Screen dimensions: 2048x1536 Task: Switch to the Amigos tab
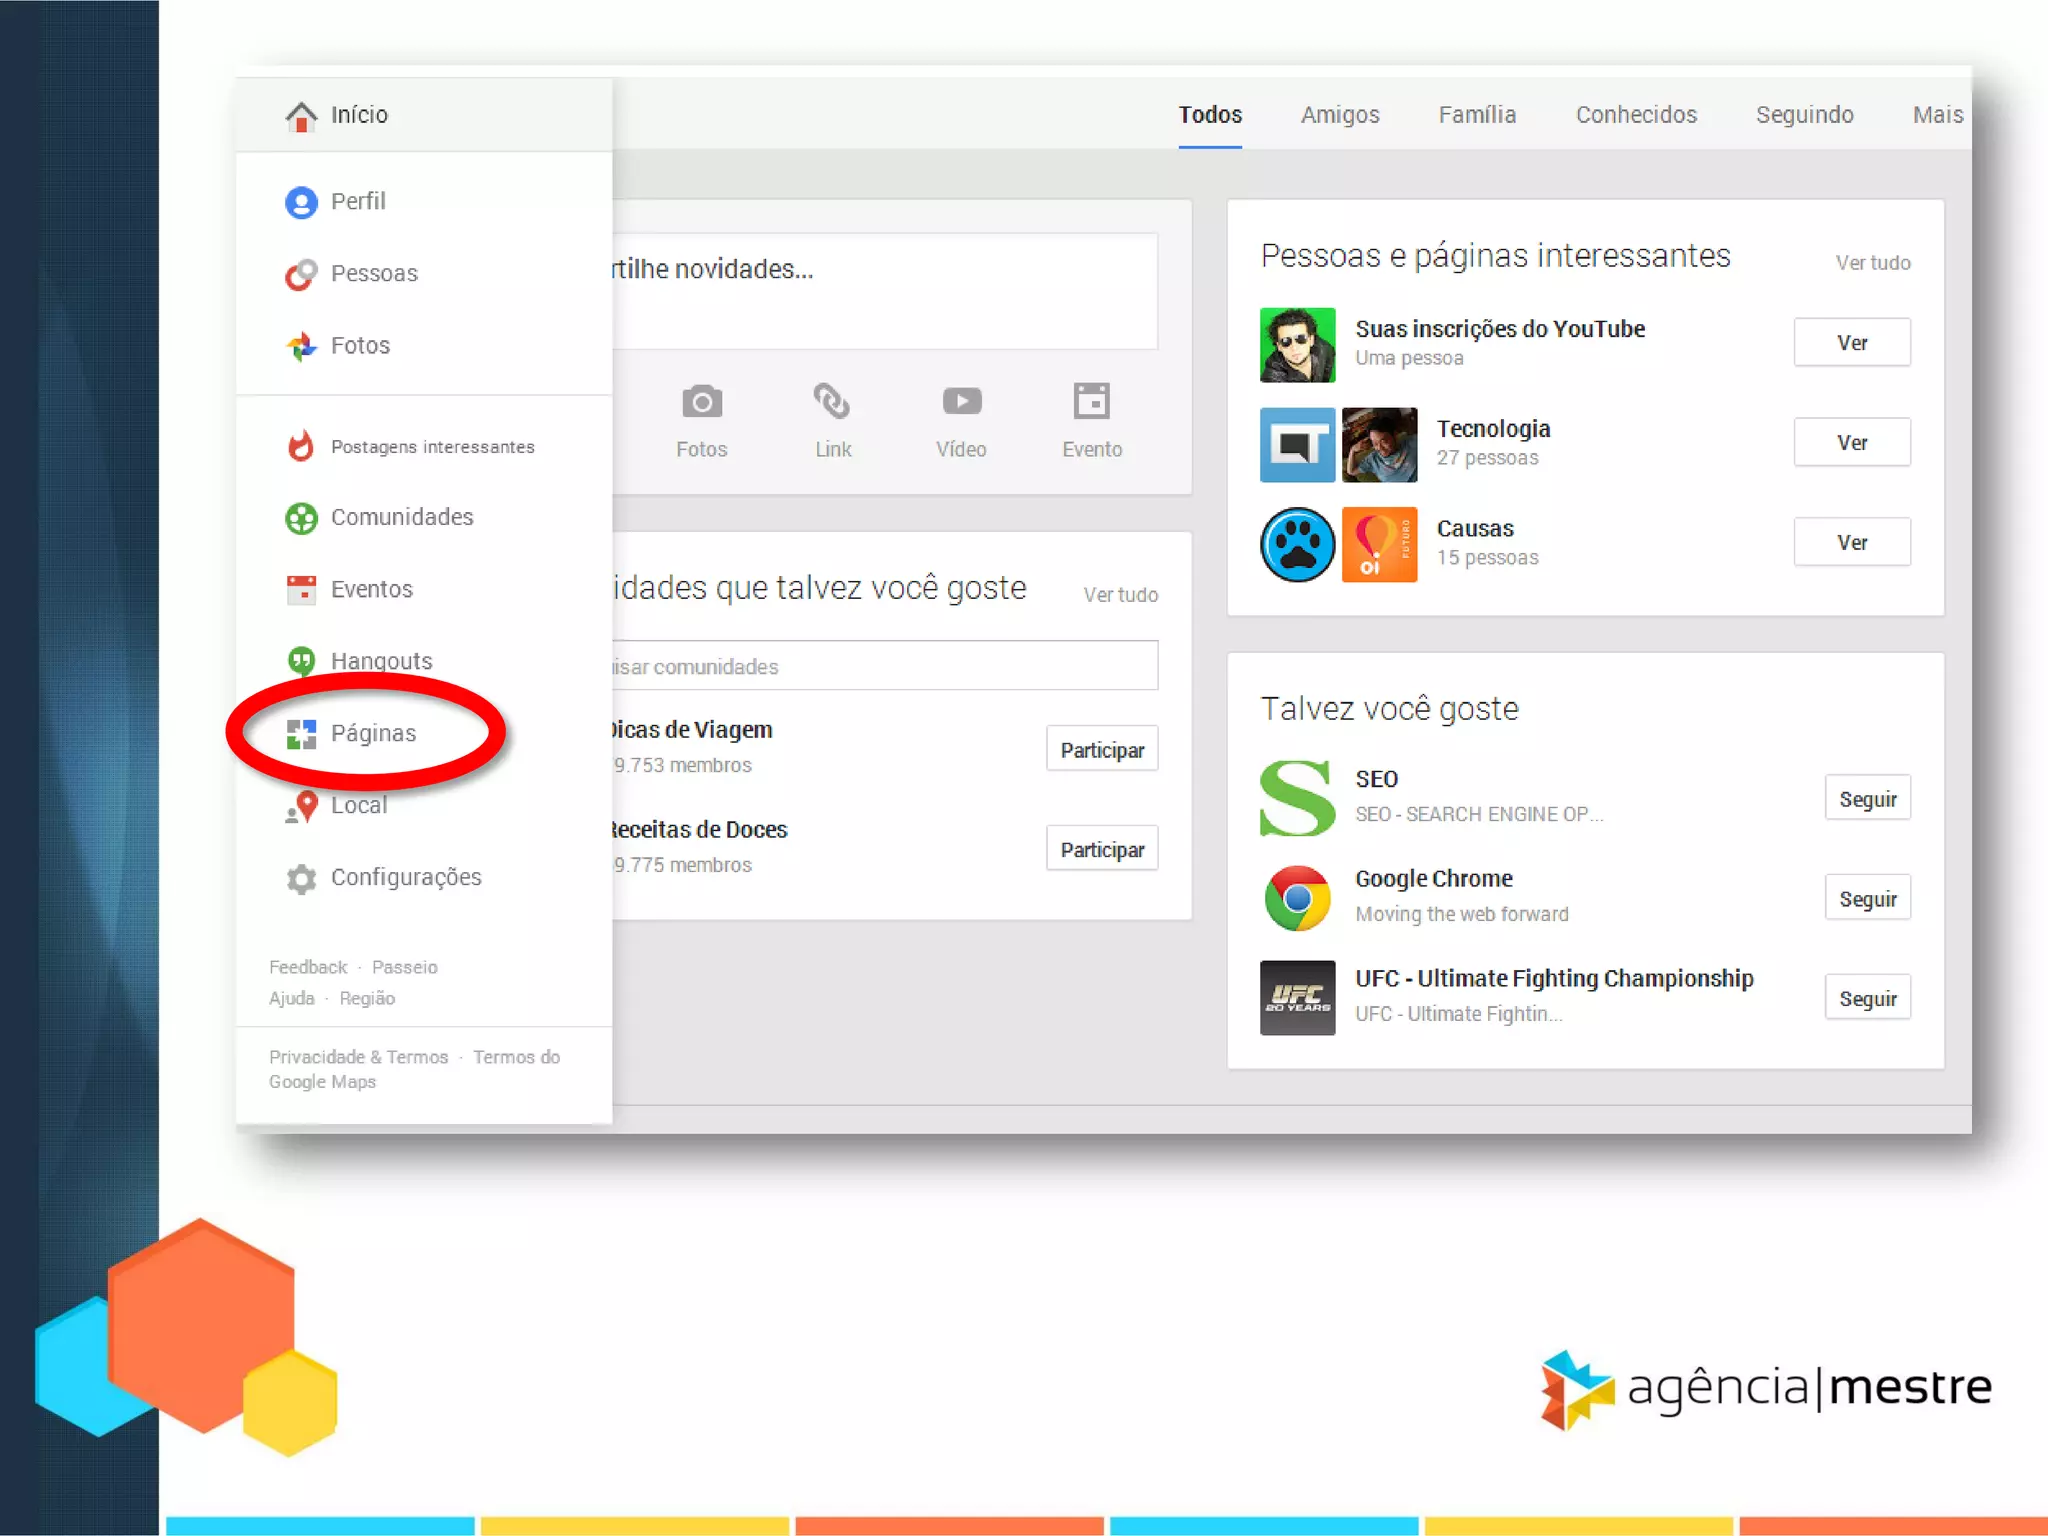pyautogui.click(x=1339, y=115)
